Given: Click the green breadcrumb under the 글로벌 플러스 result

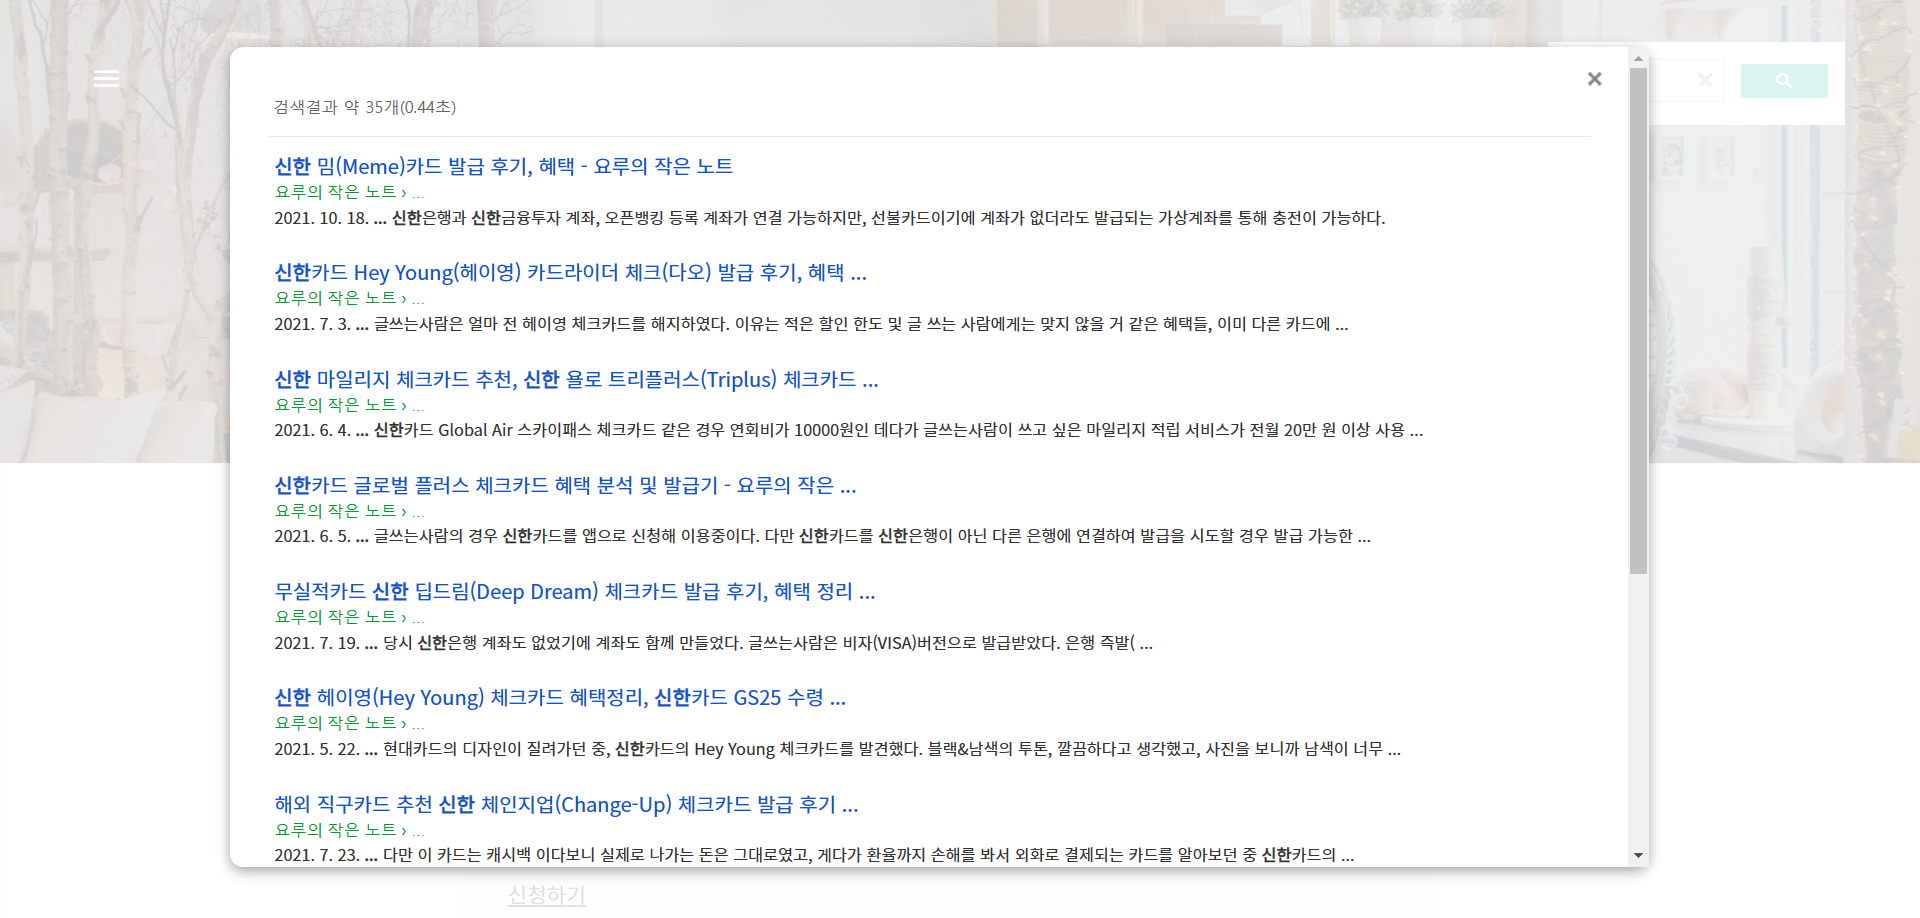Looking at the screenshot, I should (x=349, y=511).
